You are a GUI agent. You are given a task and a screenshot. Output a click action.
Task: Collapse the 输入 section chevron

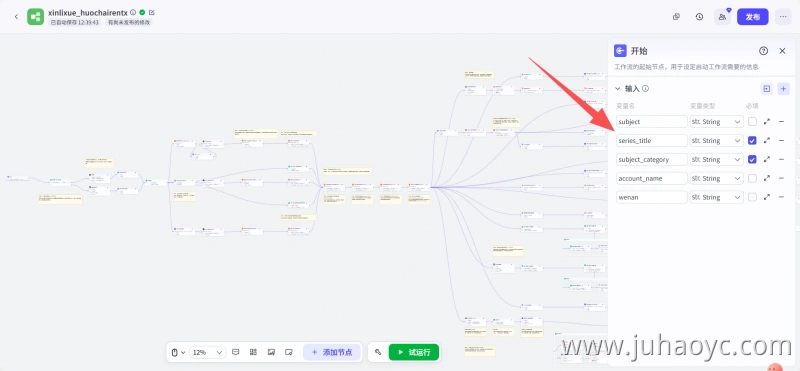(x=617, y=89)
